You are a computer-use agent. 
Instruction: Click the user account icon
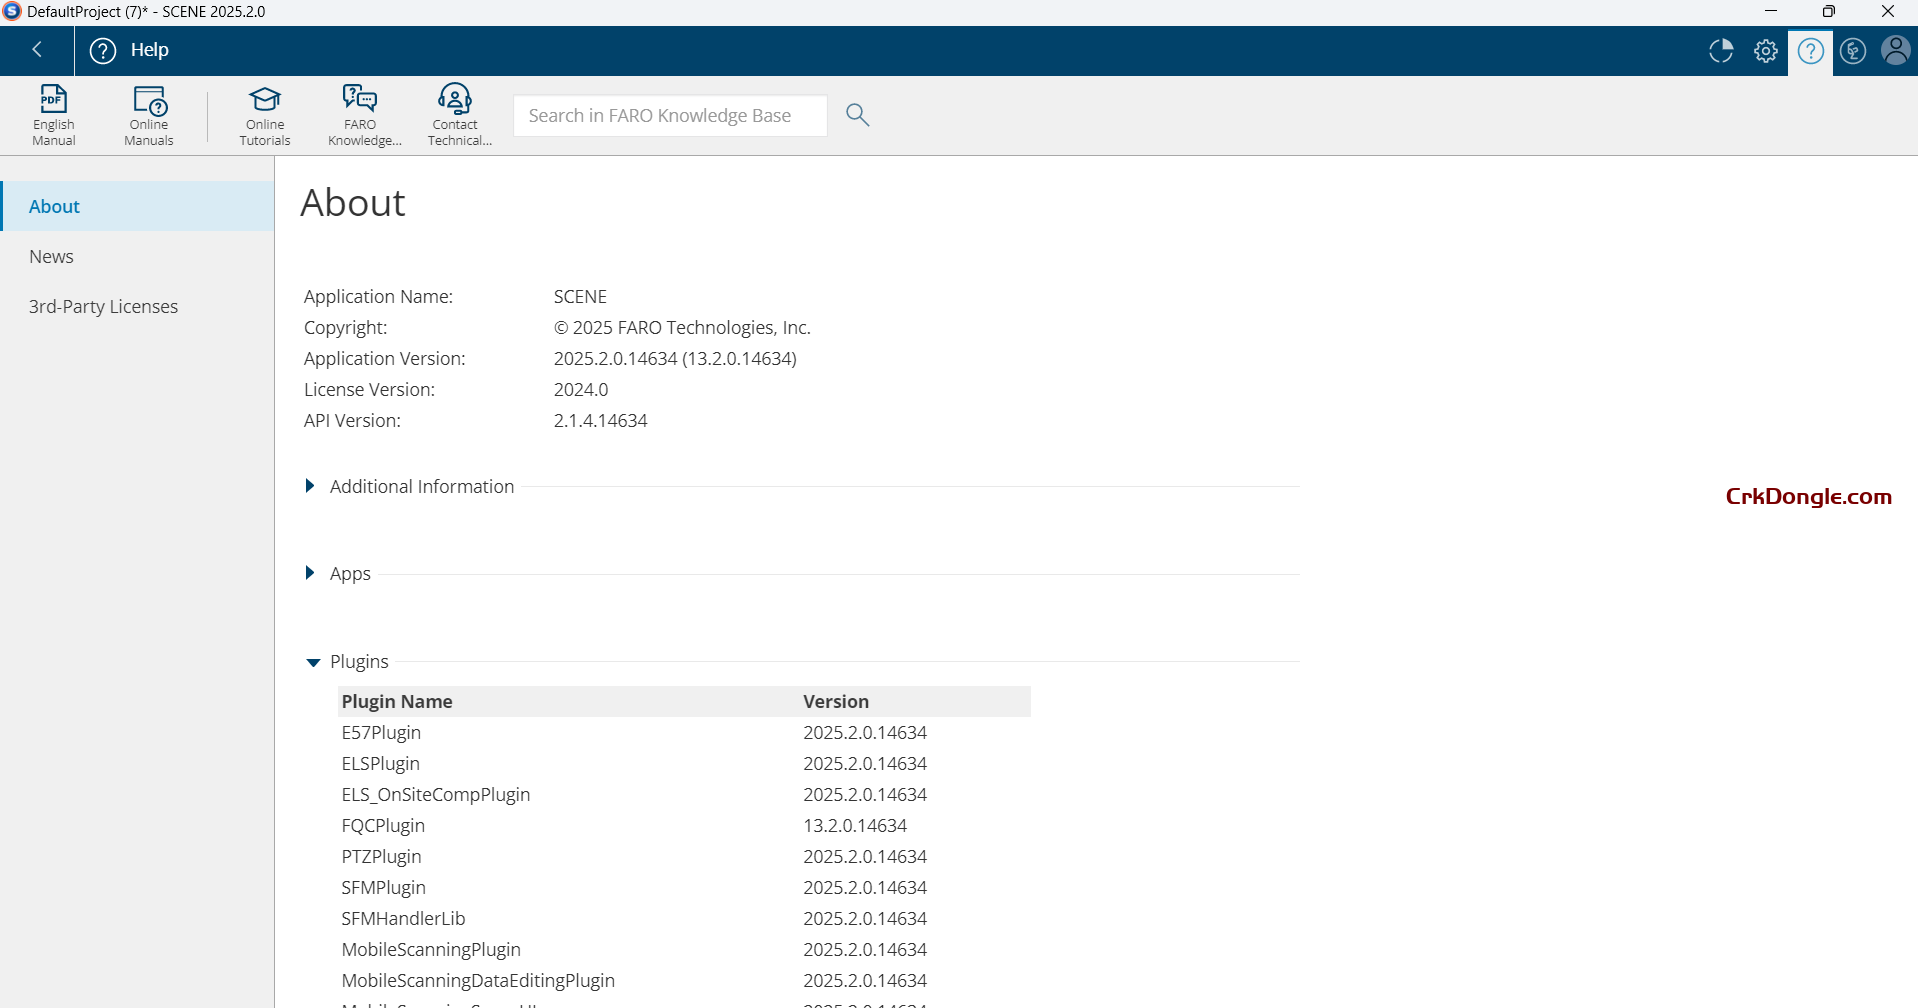coord(1895,51)
